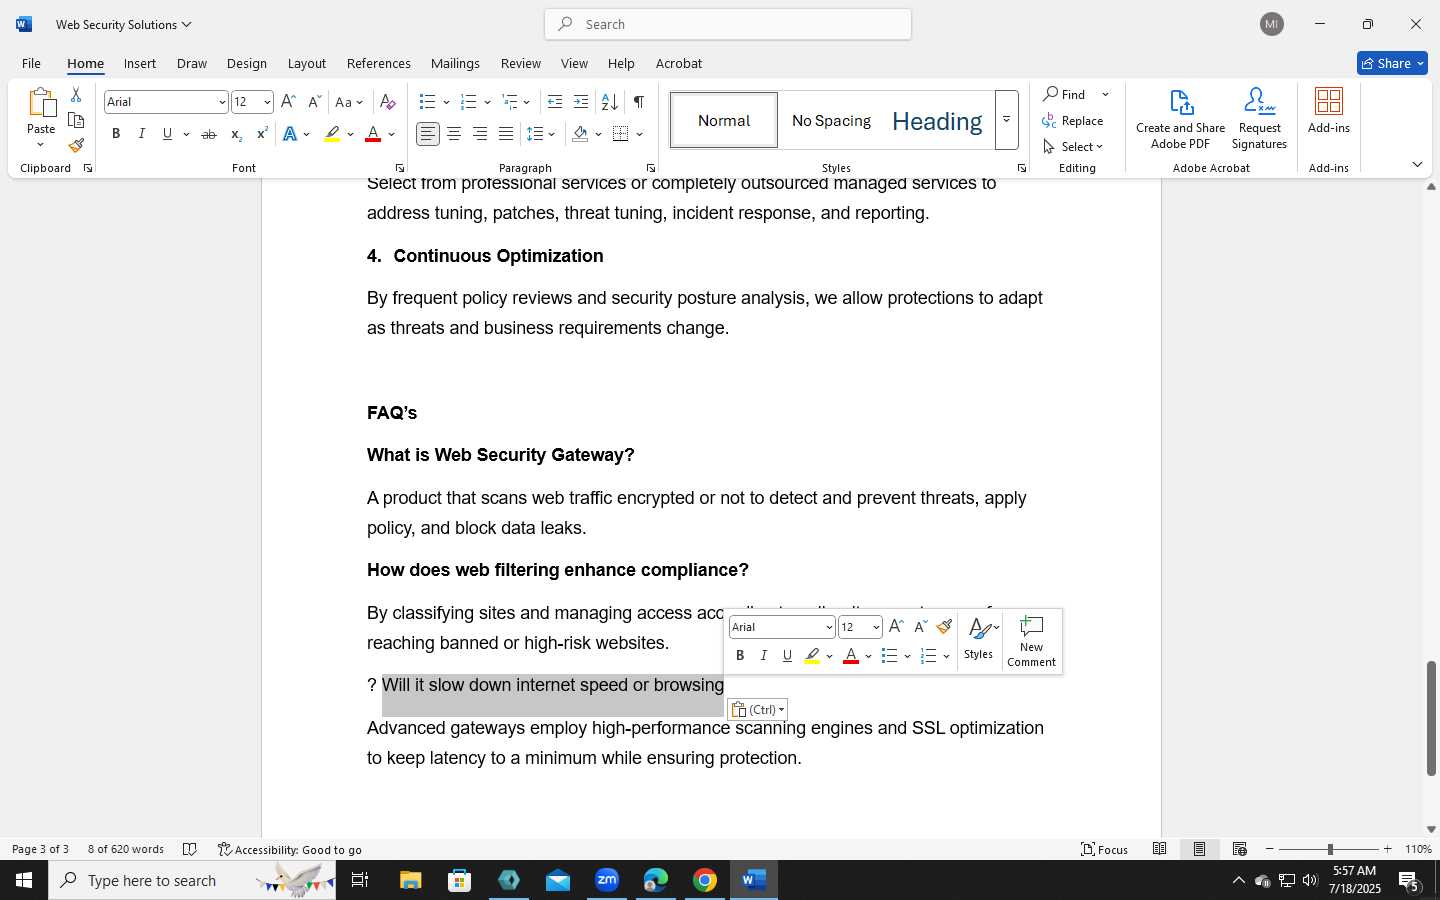The height and width of the screenshot is (900, 1440).
Task: Expand bullet list library dropdown
Action: click(447, 102)
